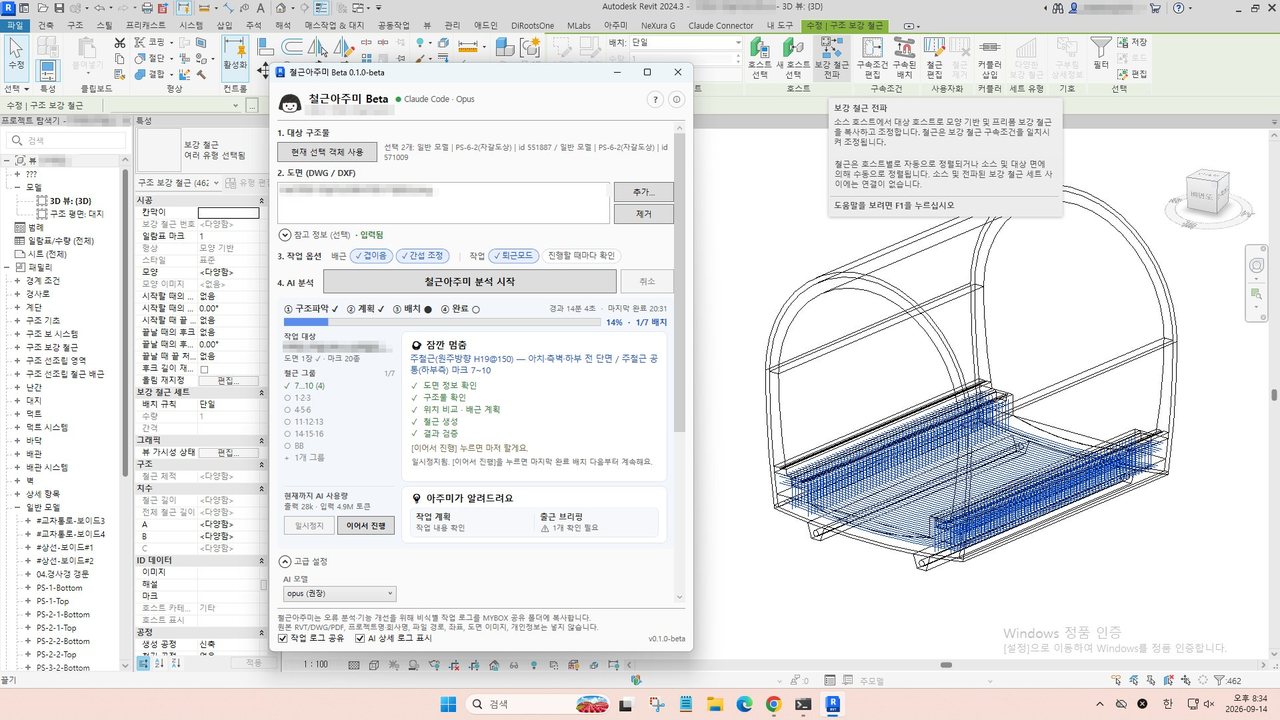
Task: Click the 1 : 100 view scale
Action: [315, 664]
